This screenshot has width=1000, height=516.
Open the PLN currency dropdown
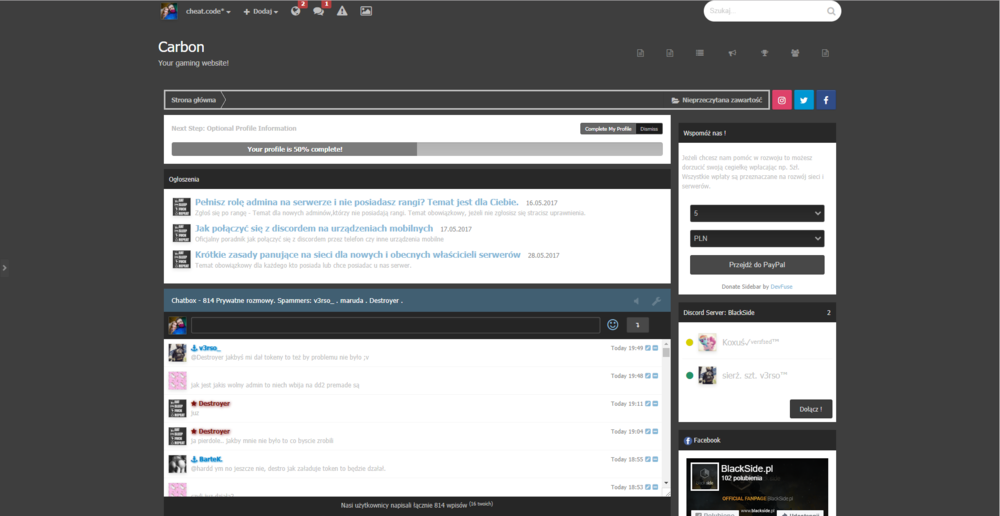[757, 238]
